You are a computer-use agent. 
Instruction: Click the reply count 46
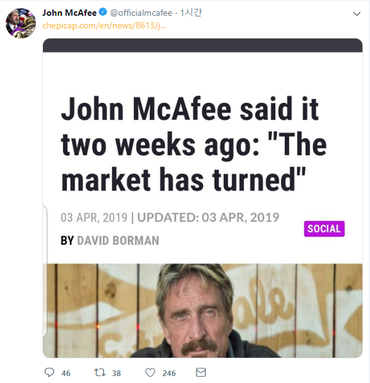(66, 373)
